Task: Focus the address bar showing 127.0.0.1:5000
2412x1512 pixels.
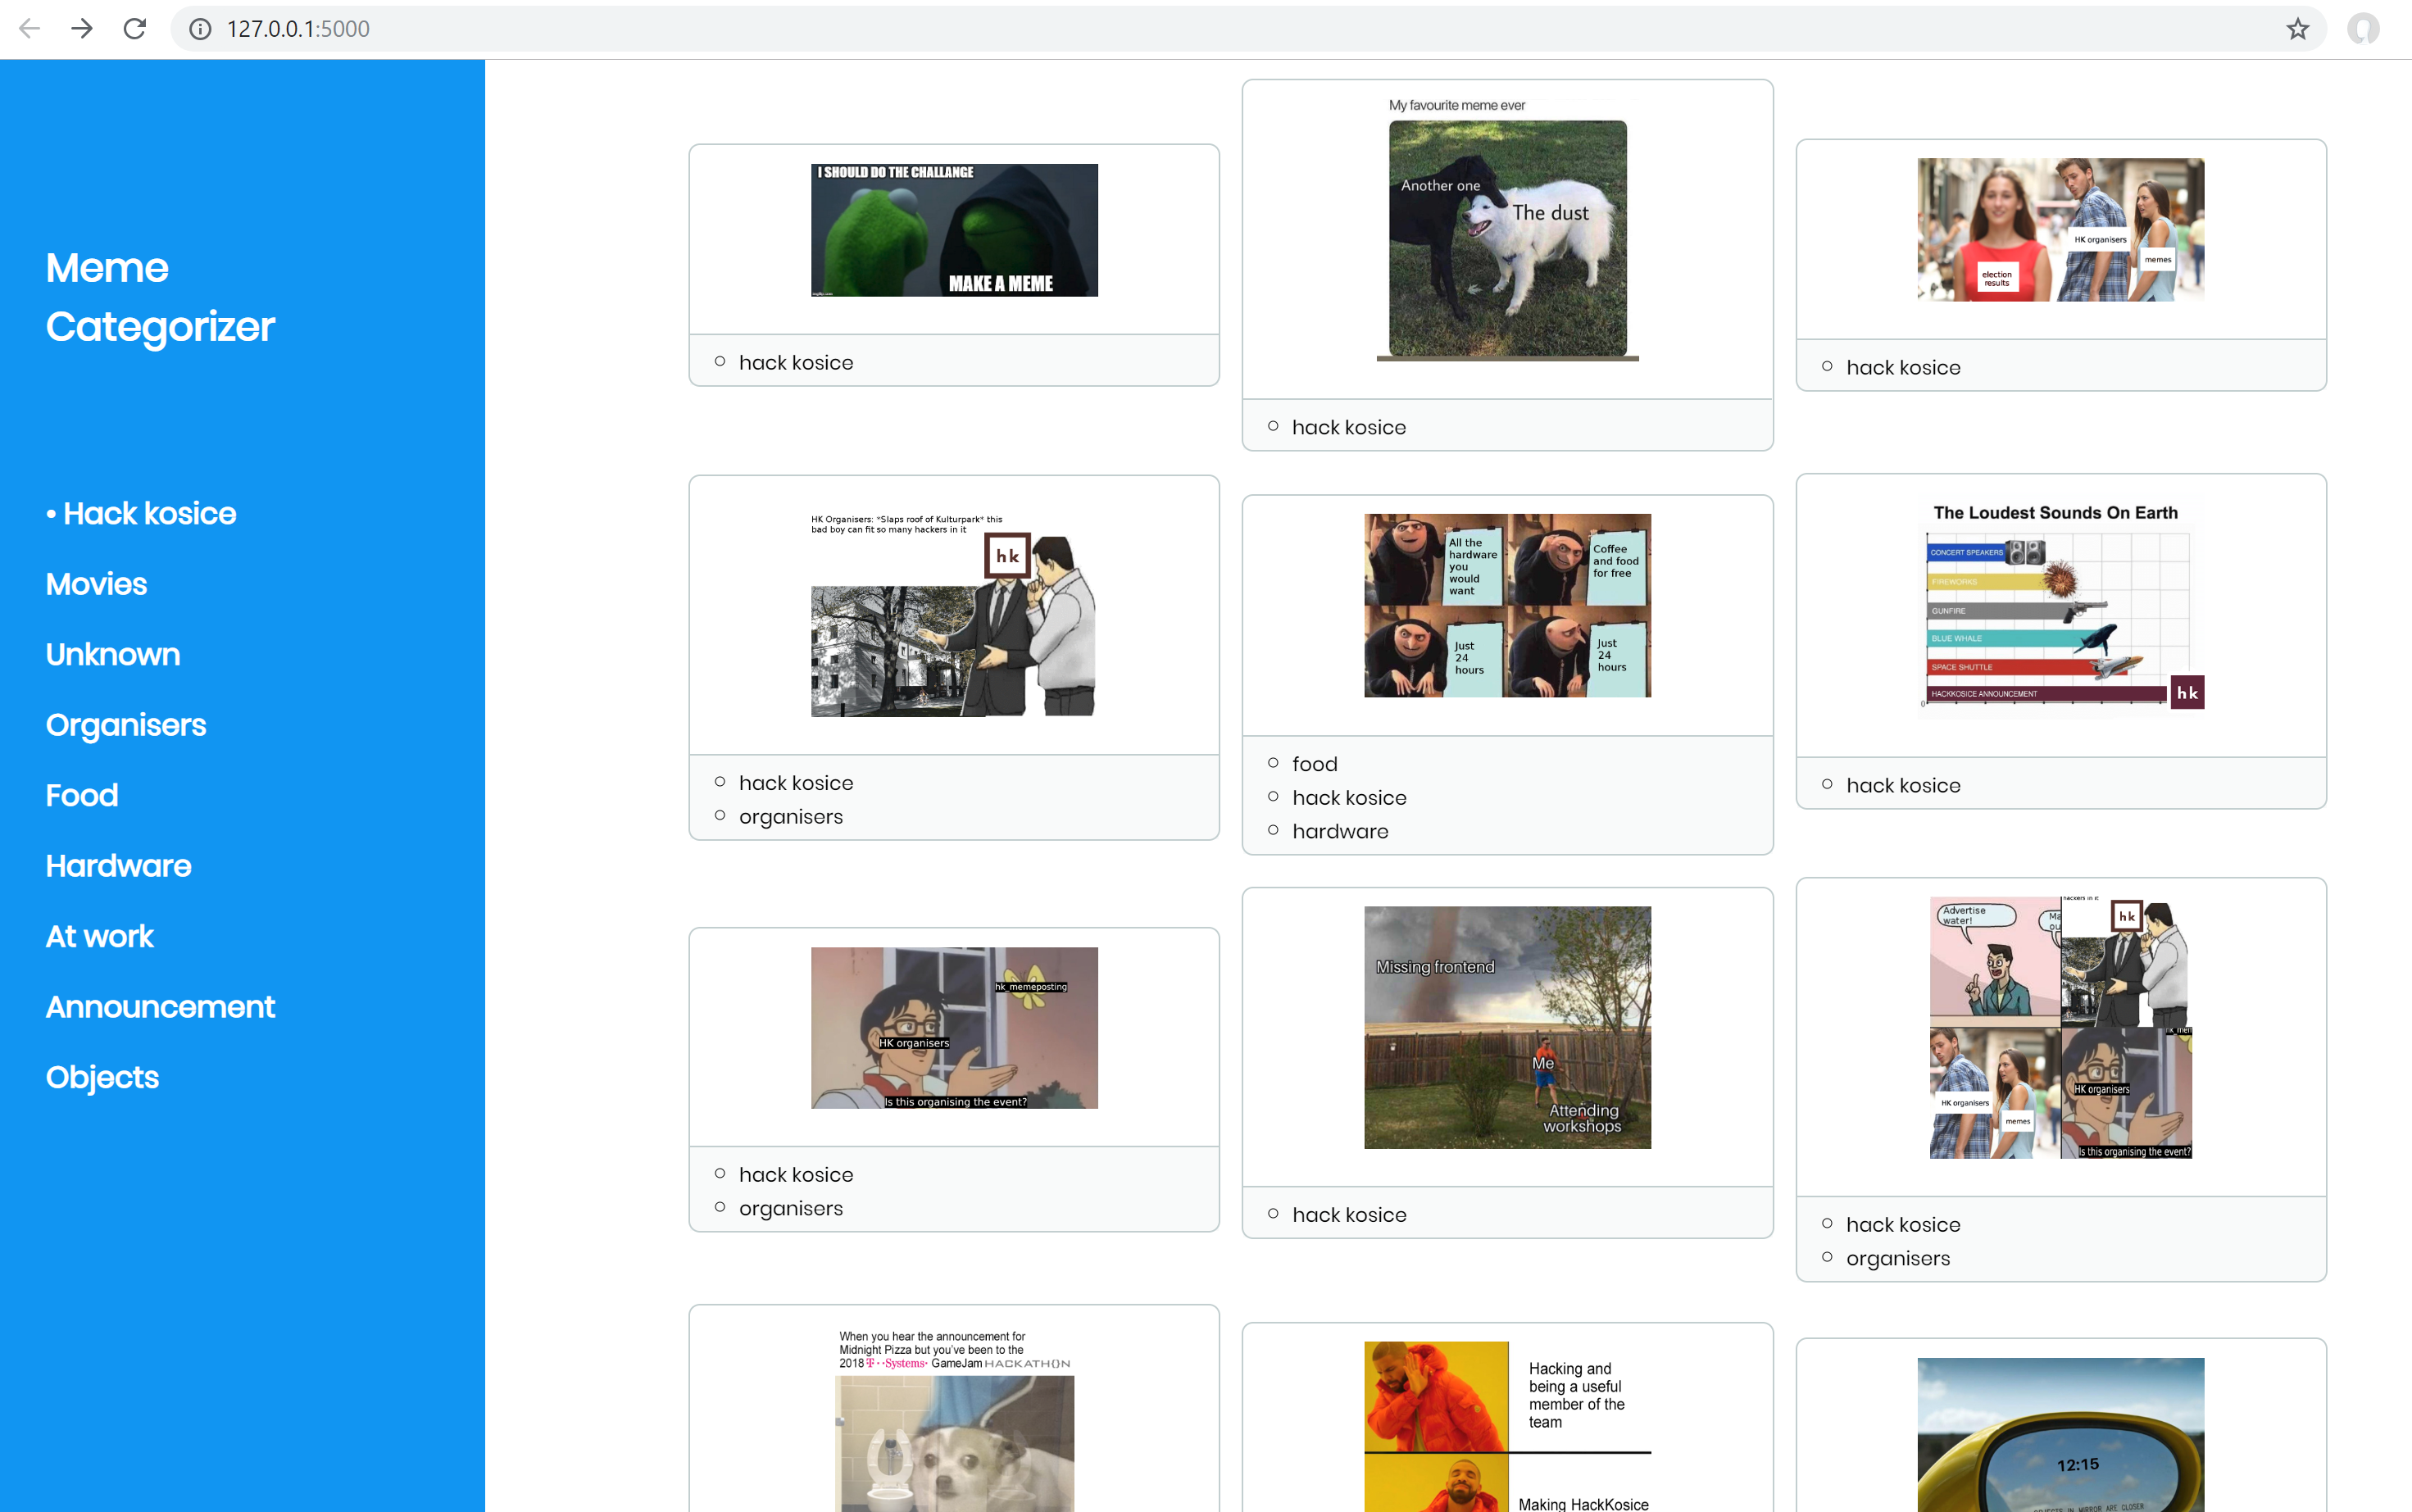Action: click(x=1200, y=29)
